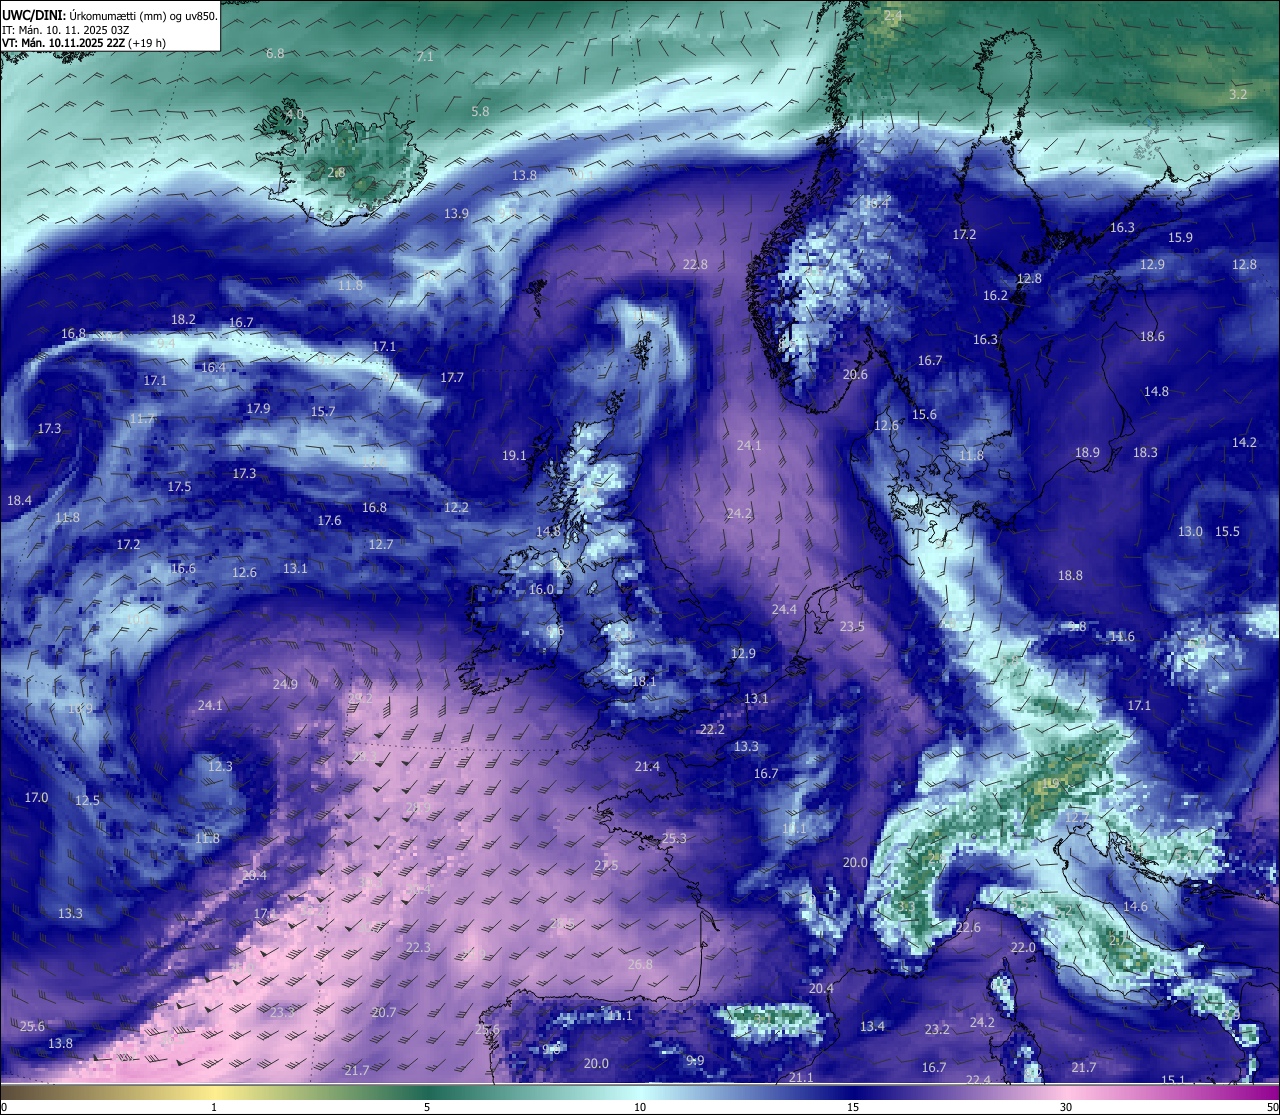Screen dimensions: 1280x1115
Task: Click the map value 25.6 at the southwest edge
Action: tap(32, 1027)
